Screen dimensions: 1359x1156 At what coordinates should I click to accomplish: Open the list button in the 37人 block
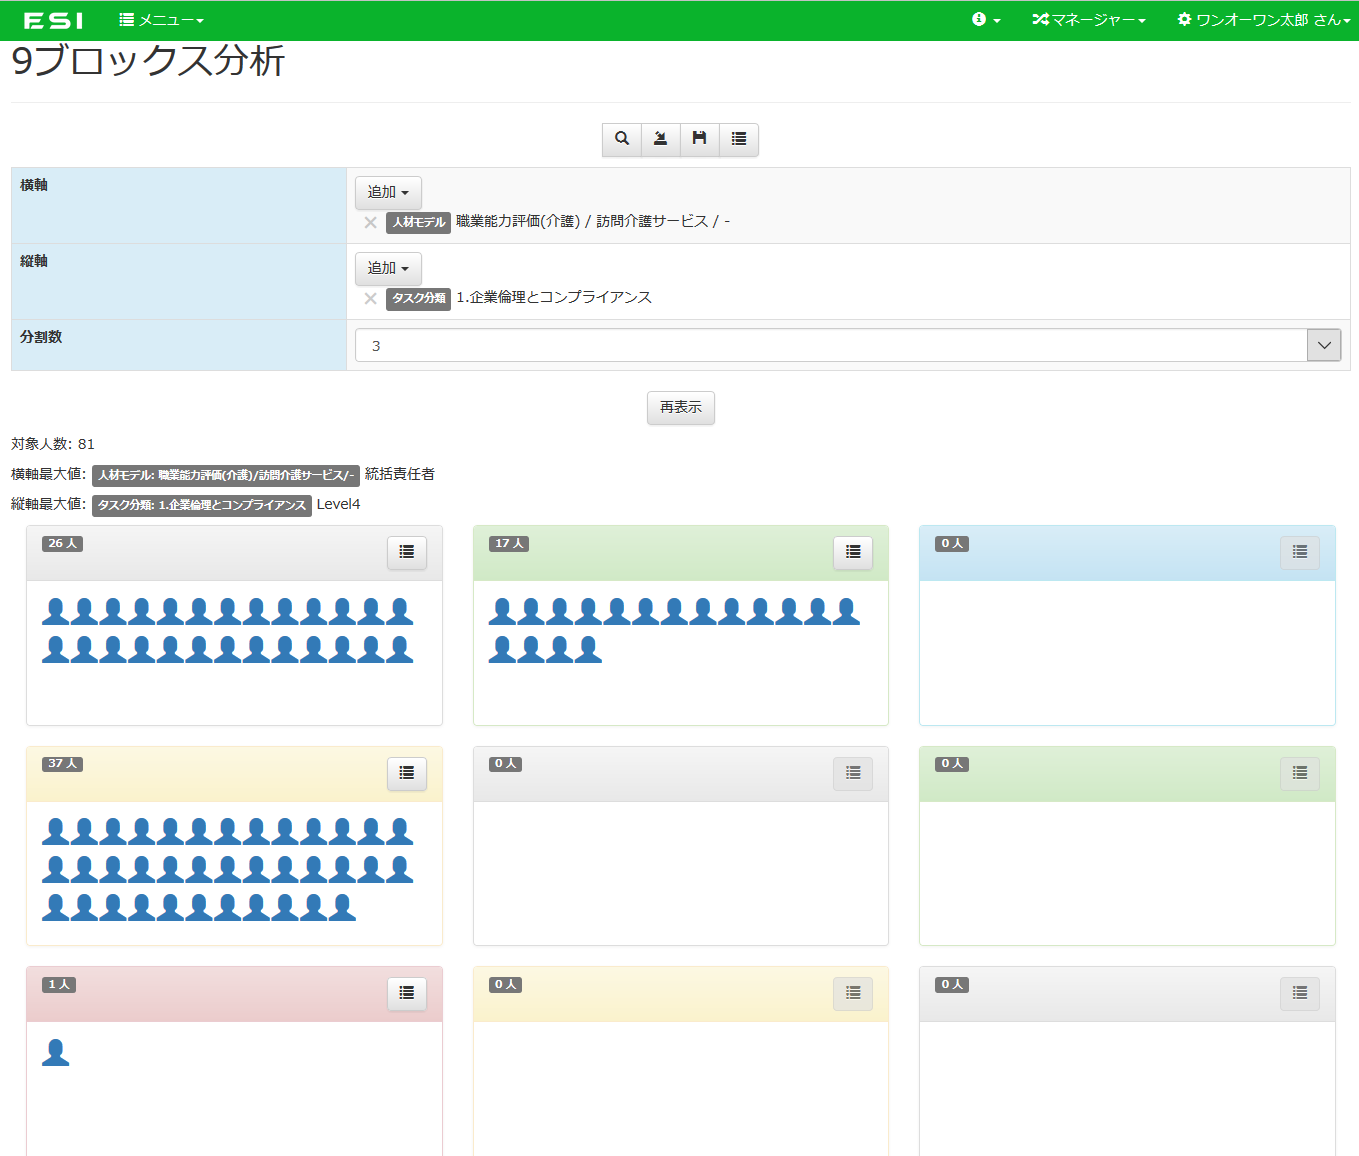407,773
